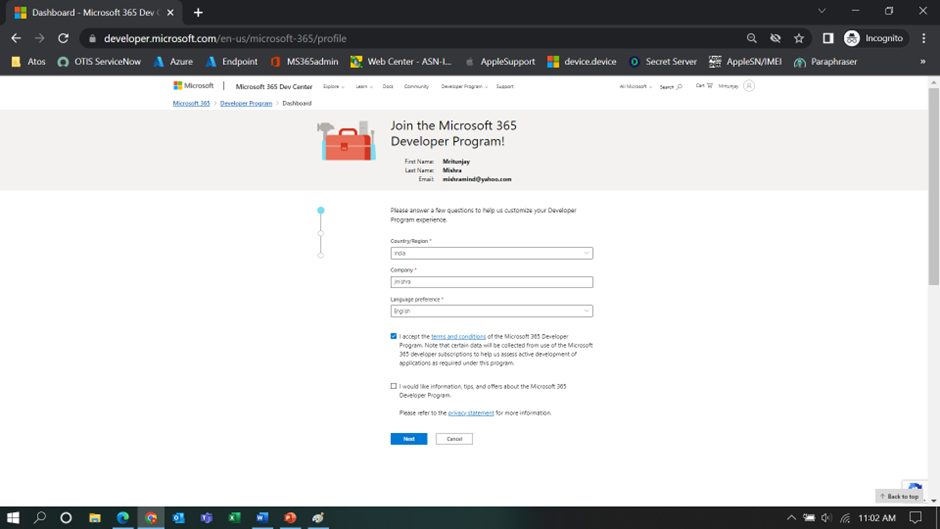The width and height of the screenshot is (940, 529).
Task: Open the privacy statement link
Action: click(471, 413)
